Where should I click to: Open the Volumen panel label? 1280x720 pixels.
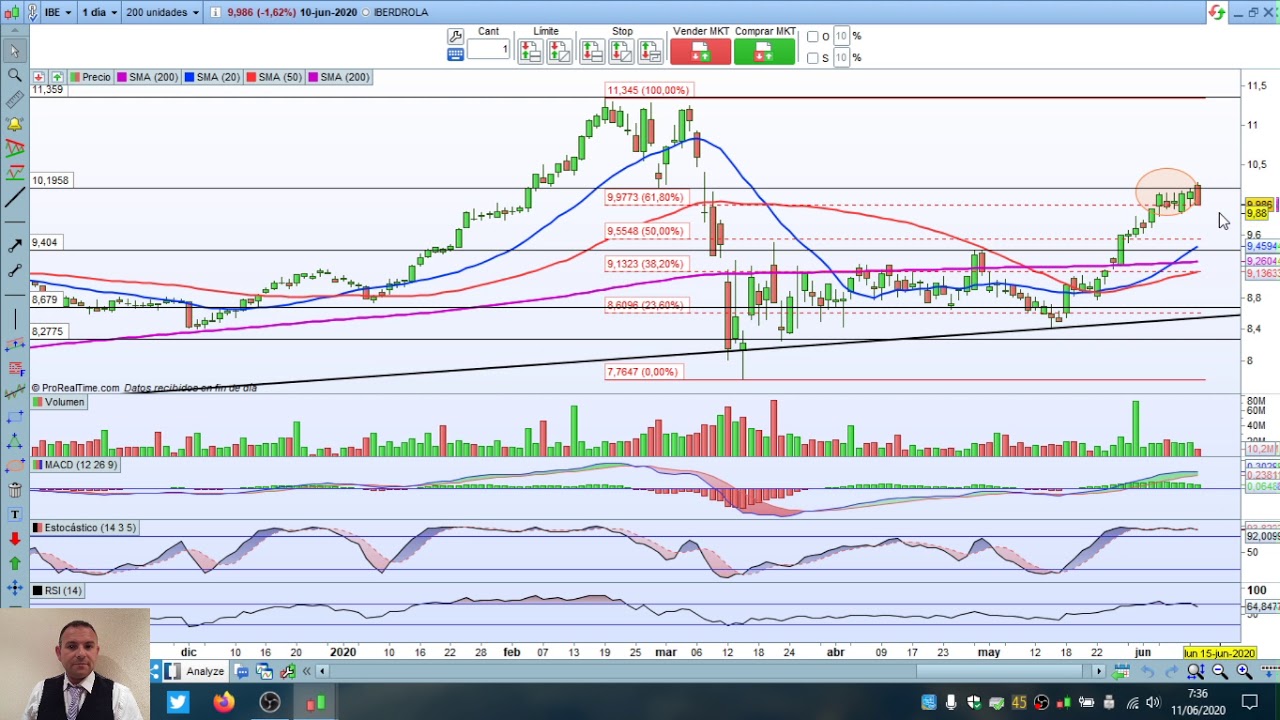pos(58,402)
